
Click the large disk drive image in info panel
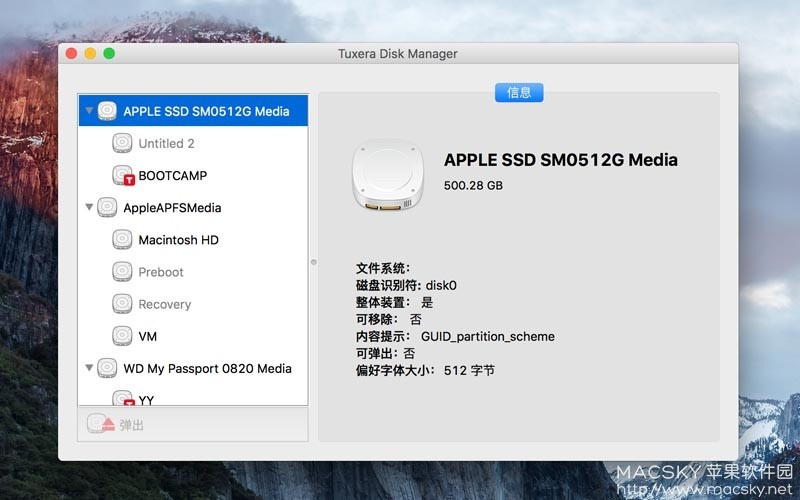click(x=388, y=176)
